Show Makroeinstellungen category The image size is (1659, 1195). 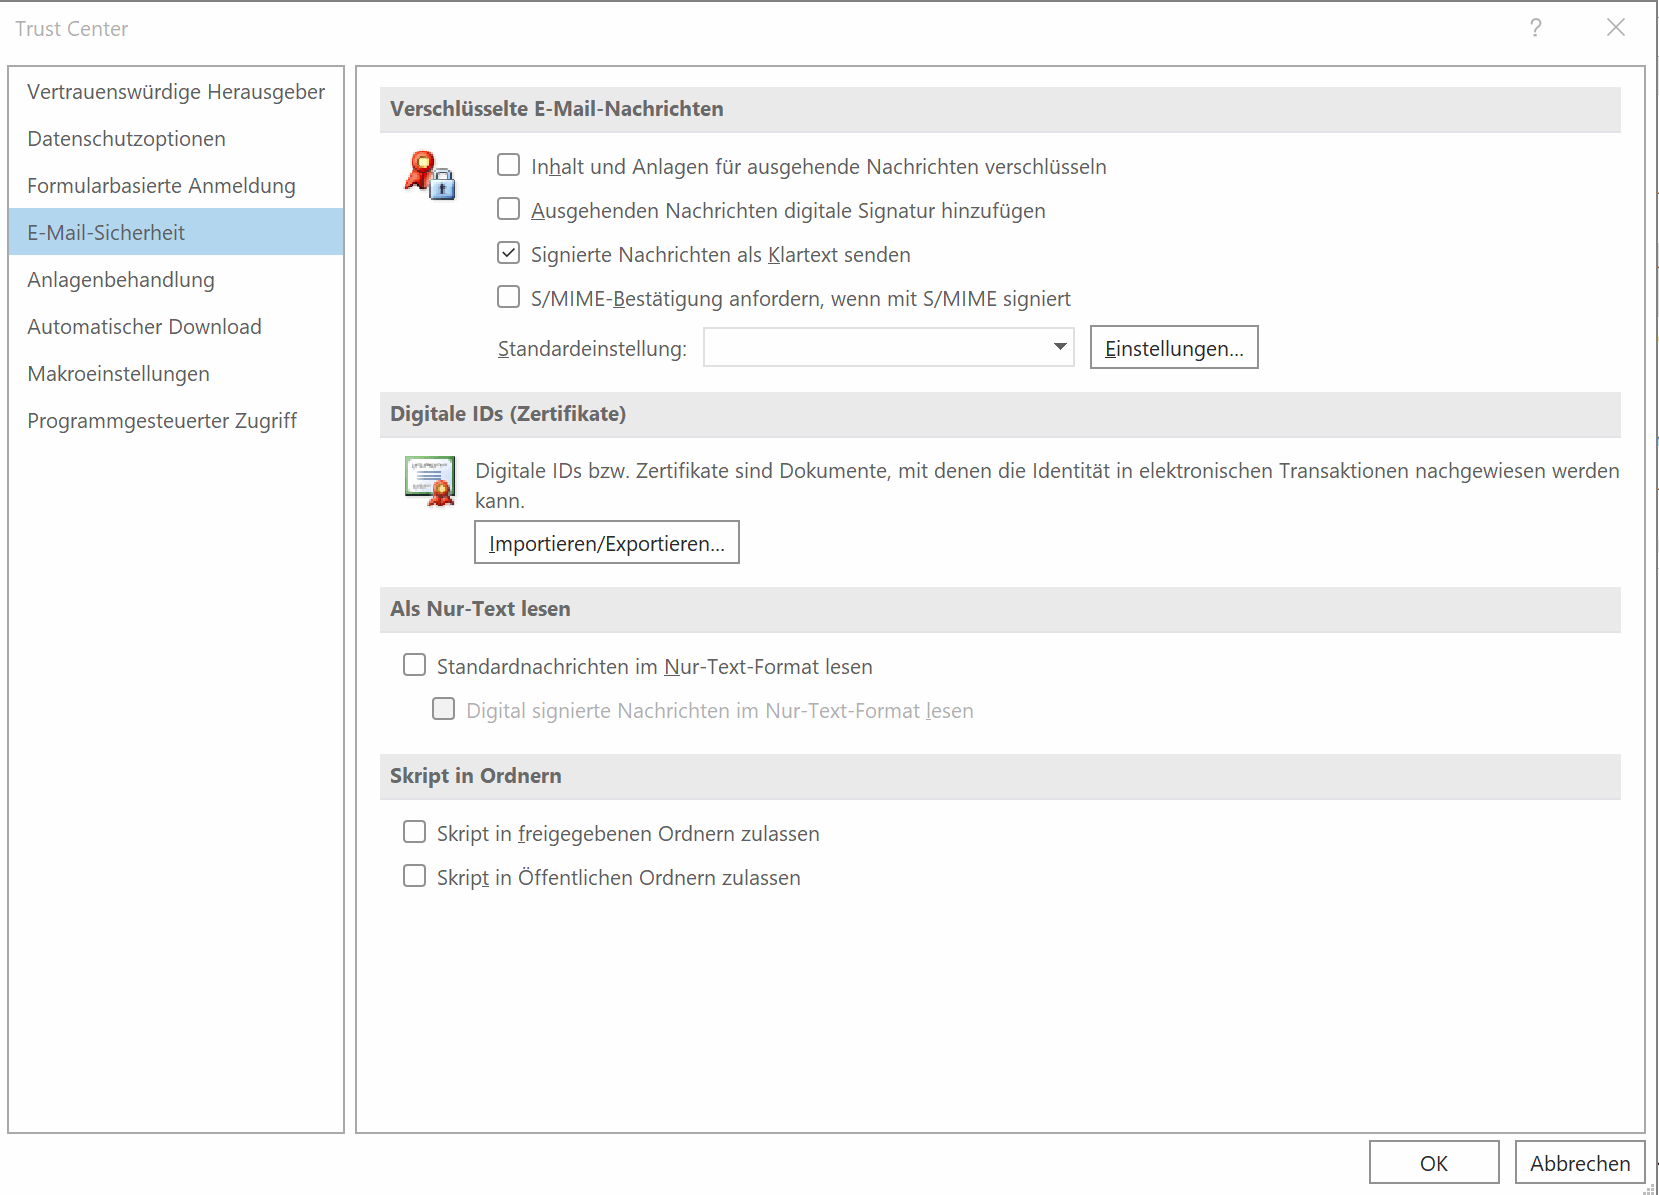coord(176,374)
